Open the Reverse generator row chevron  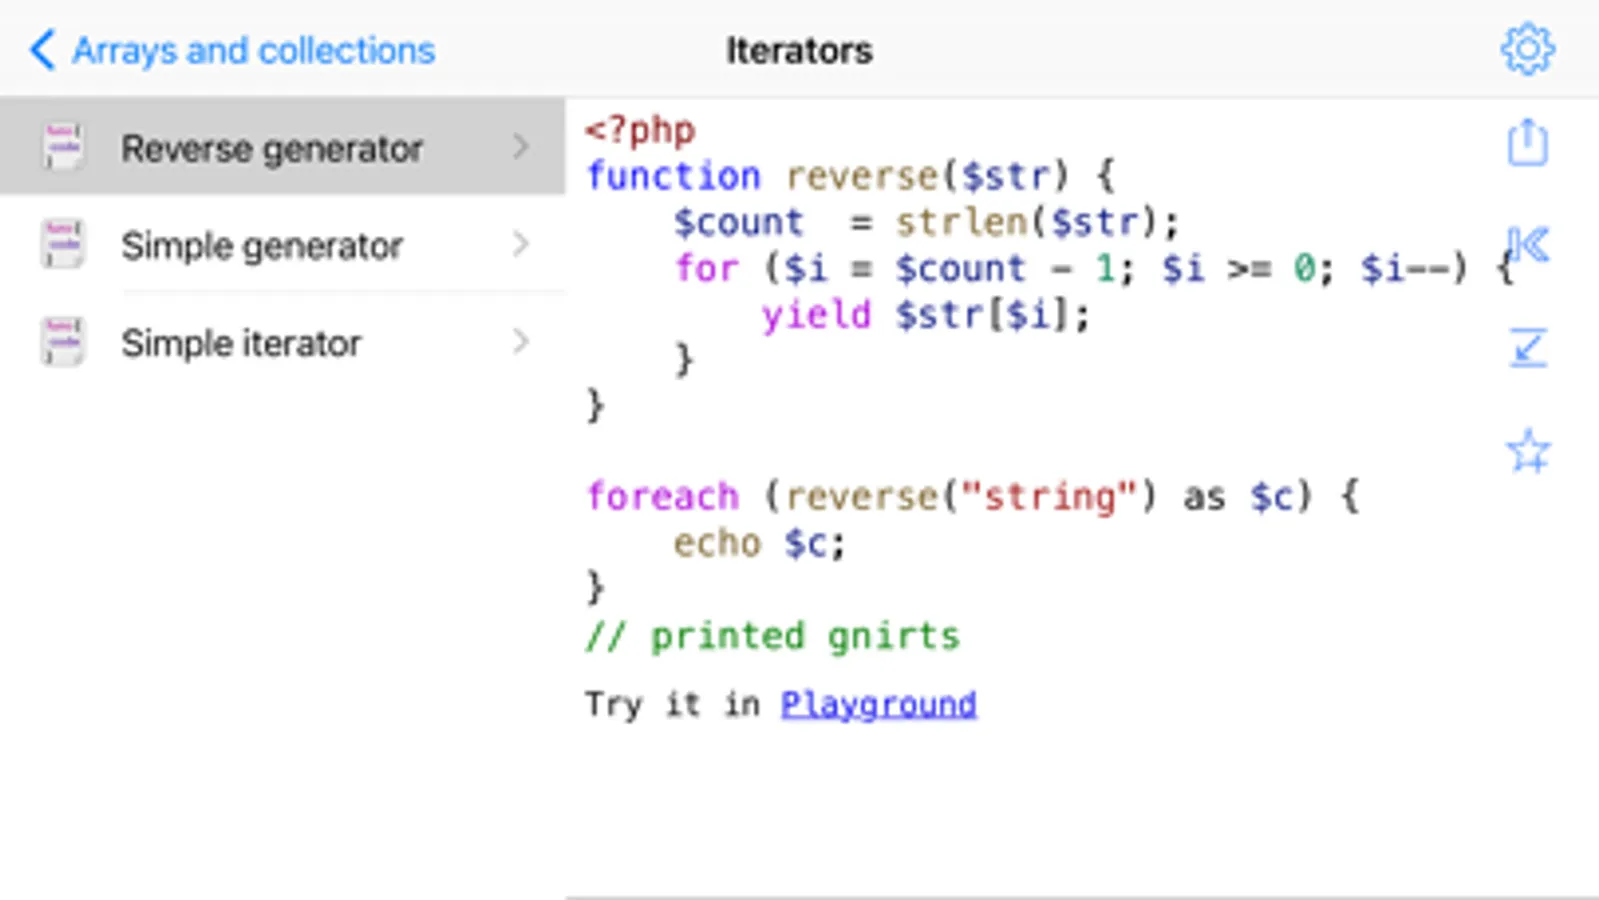click(x=521, y=147)
